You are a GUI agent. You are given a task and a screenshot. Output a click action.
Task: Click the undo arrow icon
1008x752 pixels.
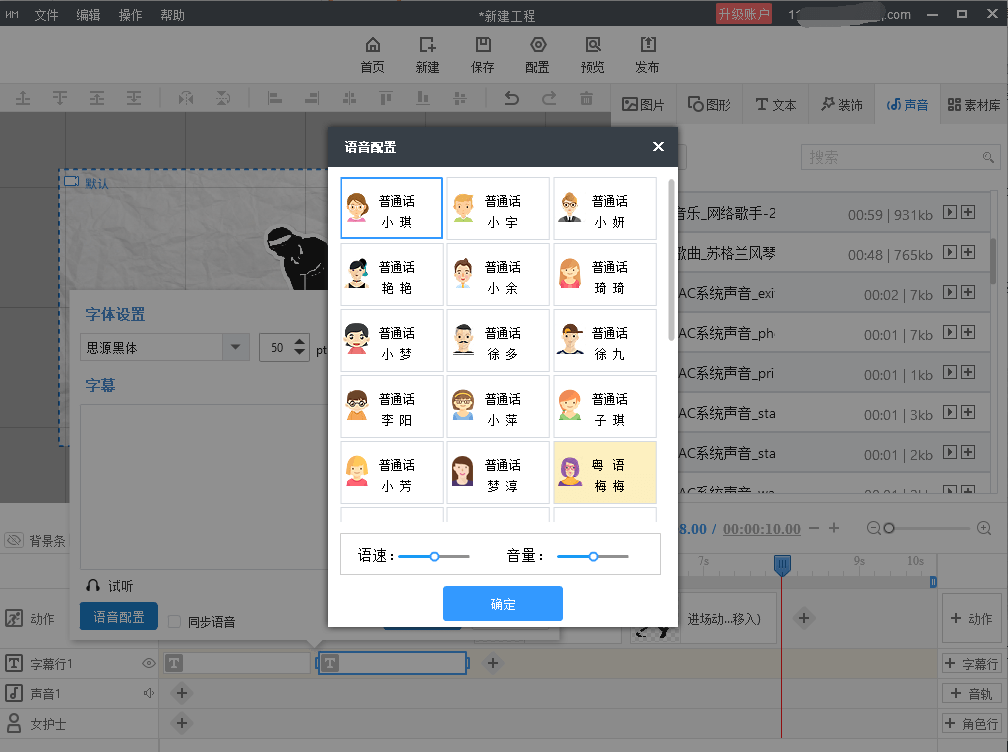click(x=512, y=98)
